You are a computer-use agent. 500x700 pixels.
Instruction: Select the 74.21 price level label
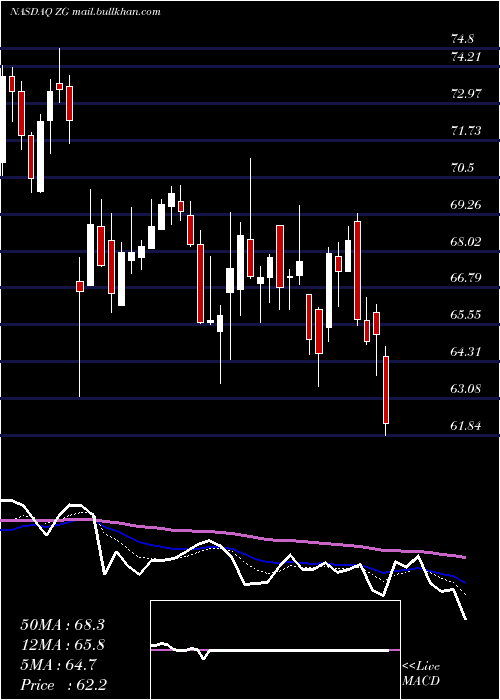[x=467, y=57]
